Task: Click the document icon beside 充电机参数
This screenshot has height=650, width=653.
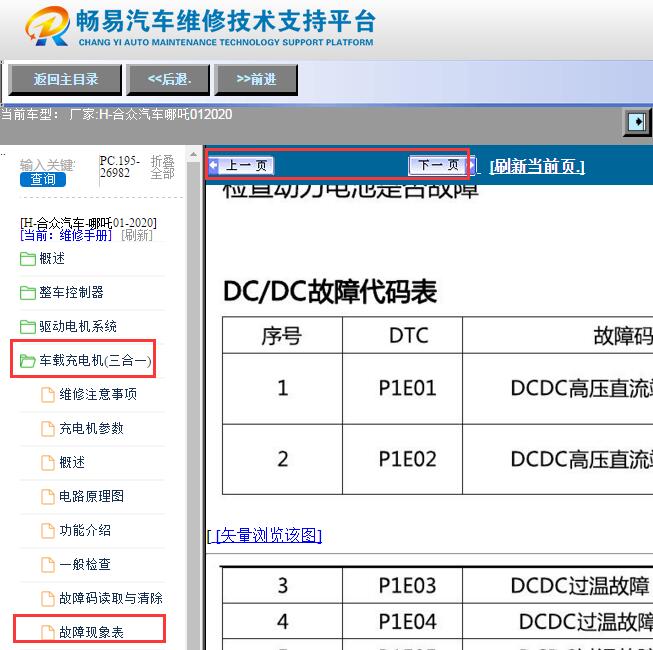Action: [47, 428]
